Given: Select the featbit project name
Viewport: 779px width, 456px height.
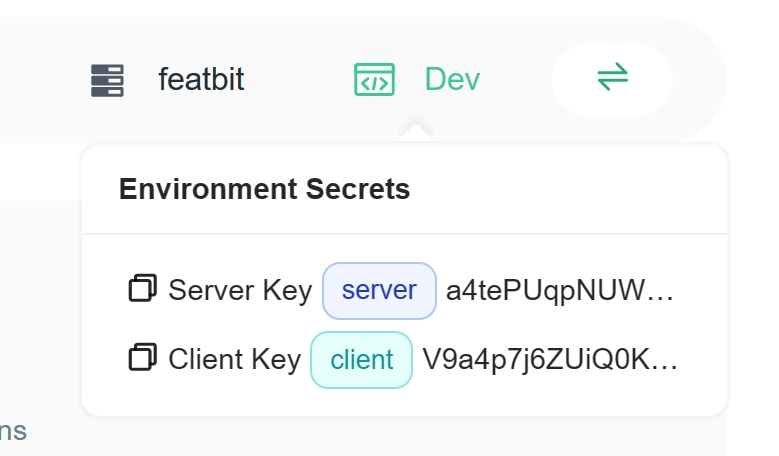Looking at the screenshot, I should [201, 80].
